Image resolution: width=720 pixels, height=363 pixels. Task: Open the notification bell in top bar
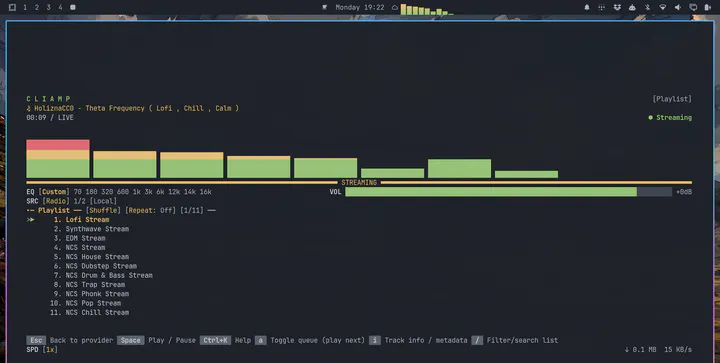click(x=587, y=7)
